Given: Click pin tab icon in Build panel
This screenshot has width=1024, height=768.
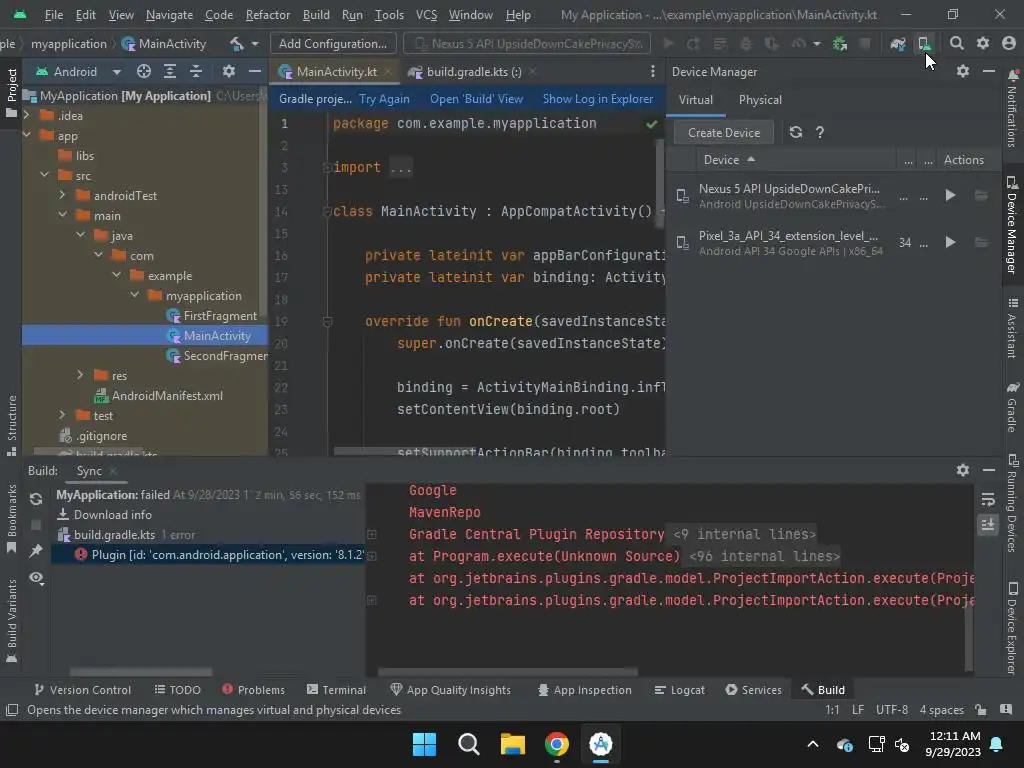Looking at the screenshot, I should click(x=36, y=551).
